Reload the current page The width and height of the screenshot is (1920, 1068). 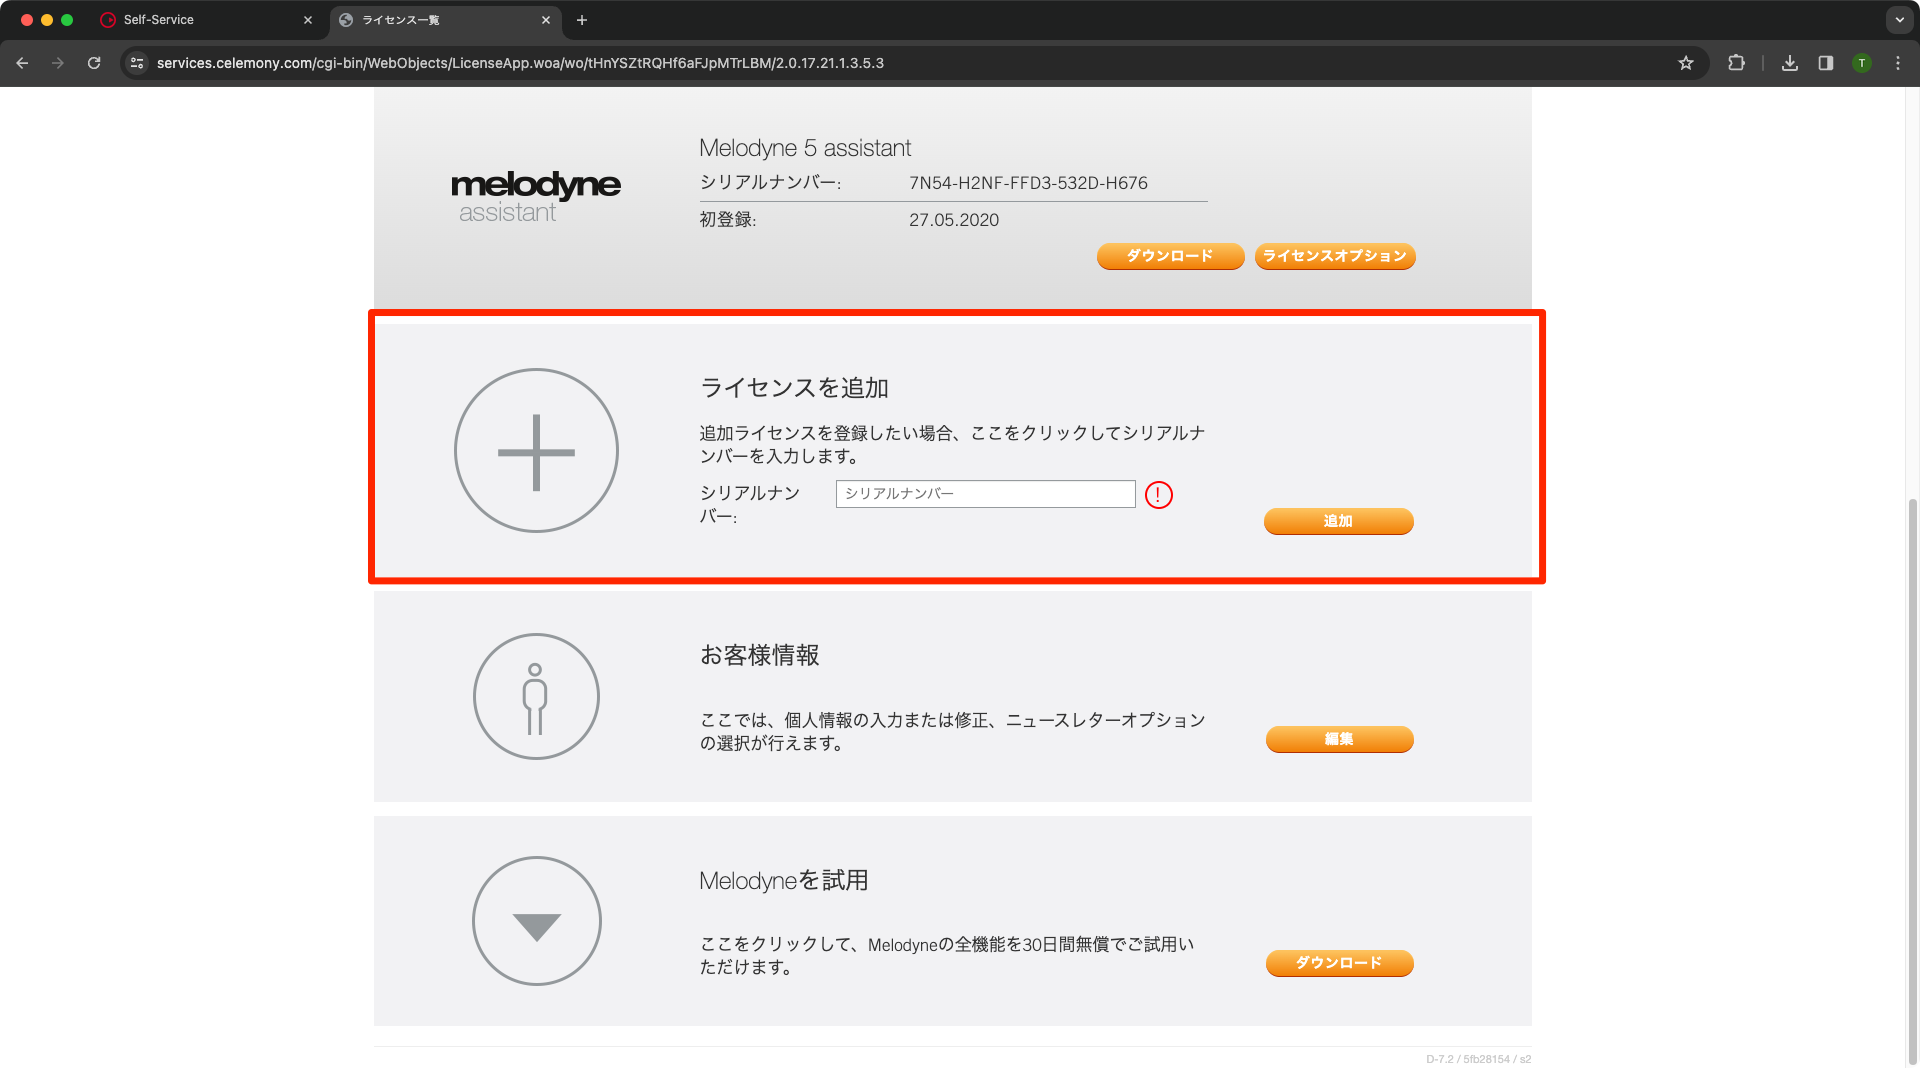[x=94, y=63]
